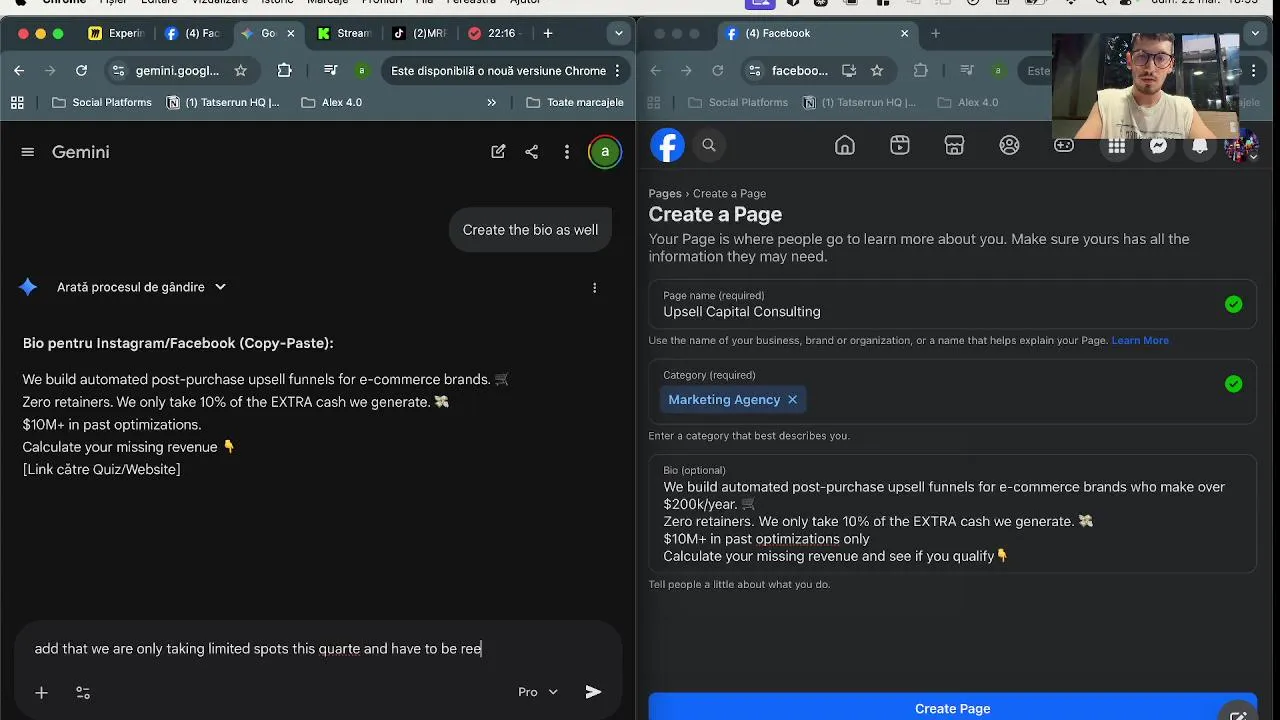Add attachment with plus icon in Gemini prompt
1280x720 pixels.
(41, 692)
